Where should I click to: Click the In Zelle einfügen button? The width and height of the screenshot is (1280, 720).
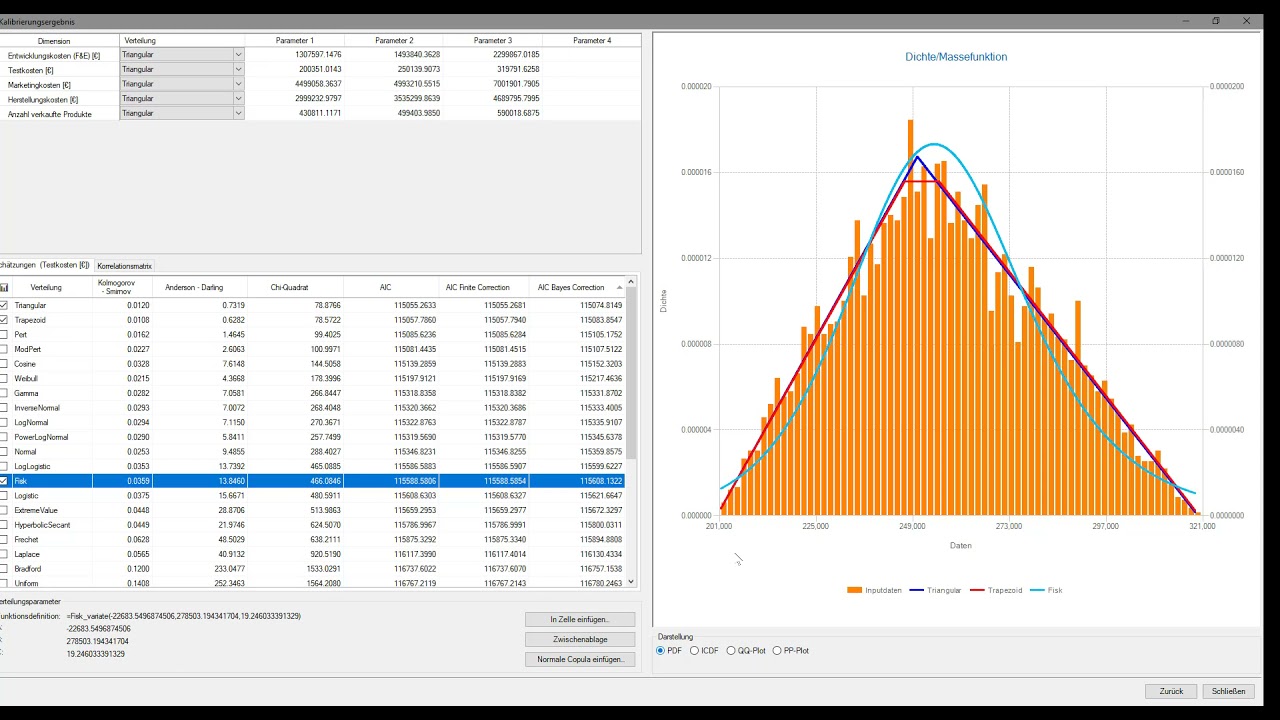click(580, 620)
